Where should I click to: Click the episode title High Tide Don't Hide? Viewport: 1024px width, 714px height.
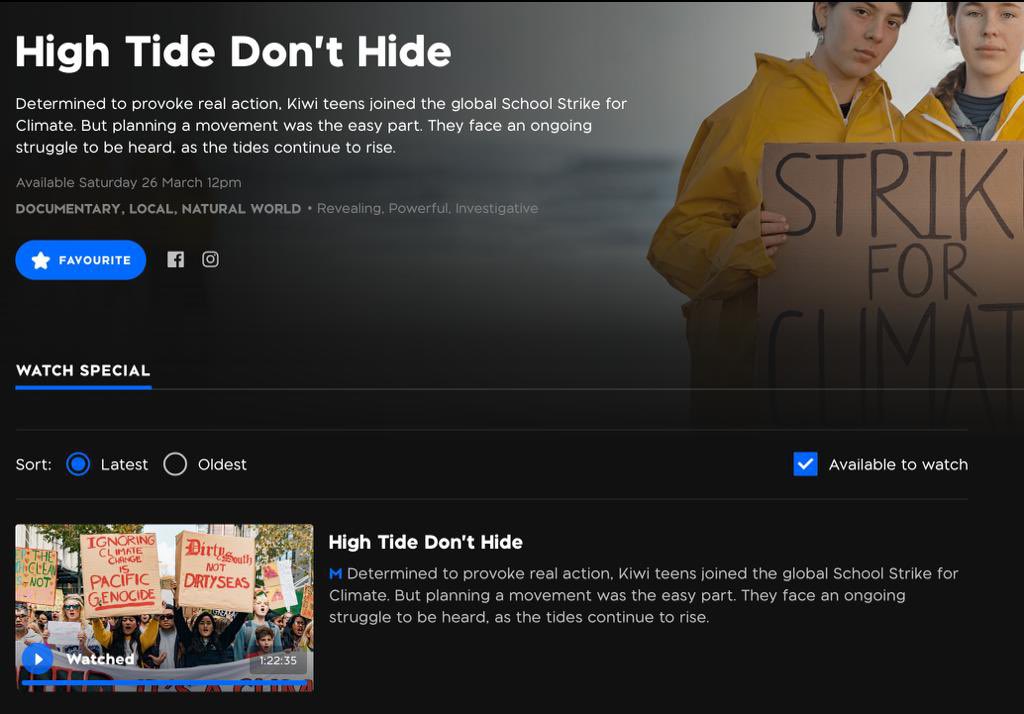point(426,542)
